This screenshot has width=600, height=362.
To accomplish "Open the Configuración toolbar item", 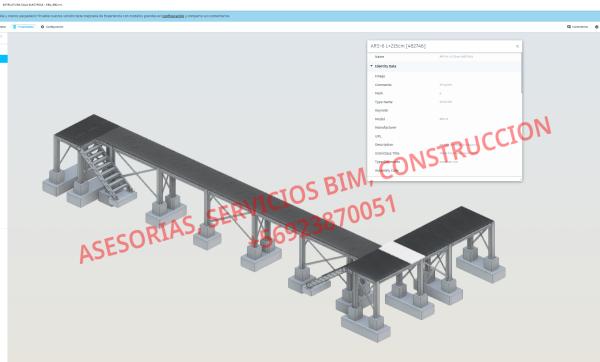I will tap(52, 27).
